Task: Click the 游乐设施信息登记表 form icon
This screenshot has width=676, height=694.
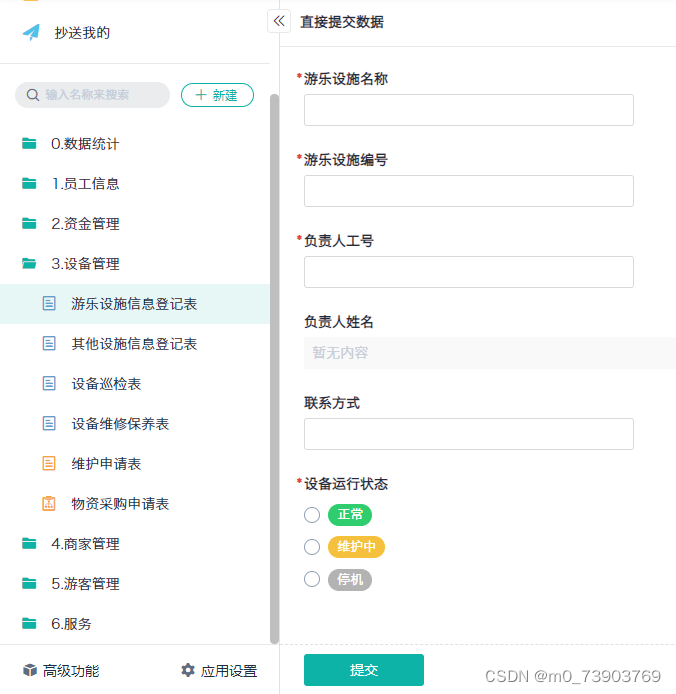Action: [x=49, y=304]
